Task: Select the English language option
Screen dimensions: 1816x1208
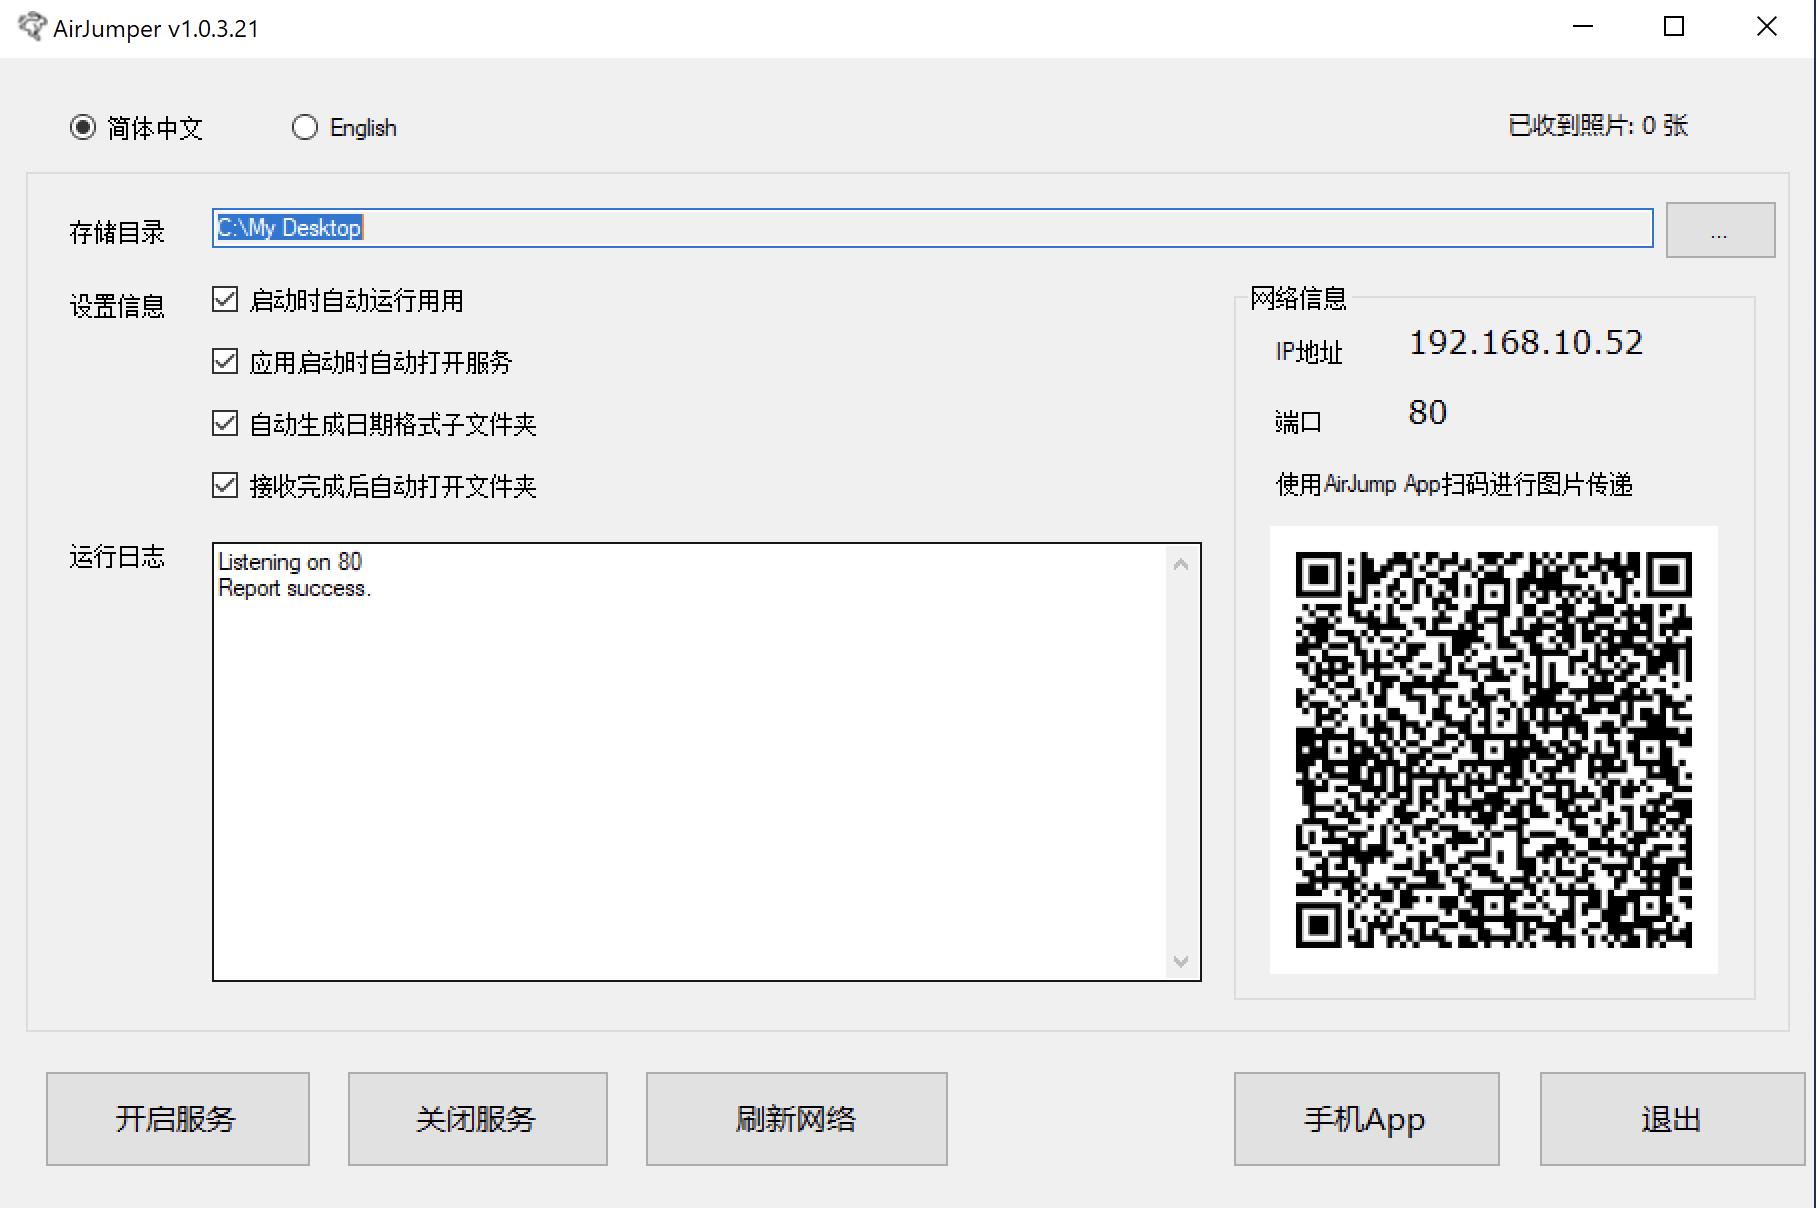Action: (x=305, y=127)
